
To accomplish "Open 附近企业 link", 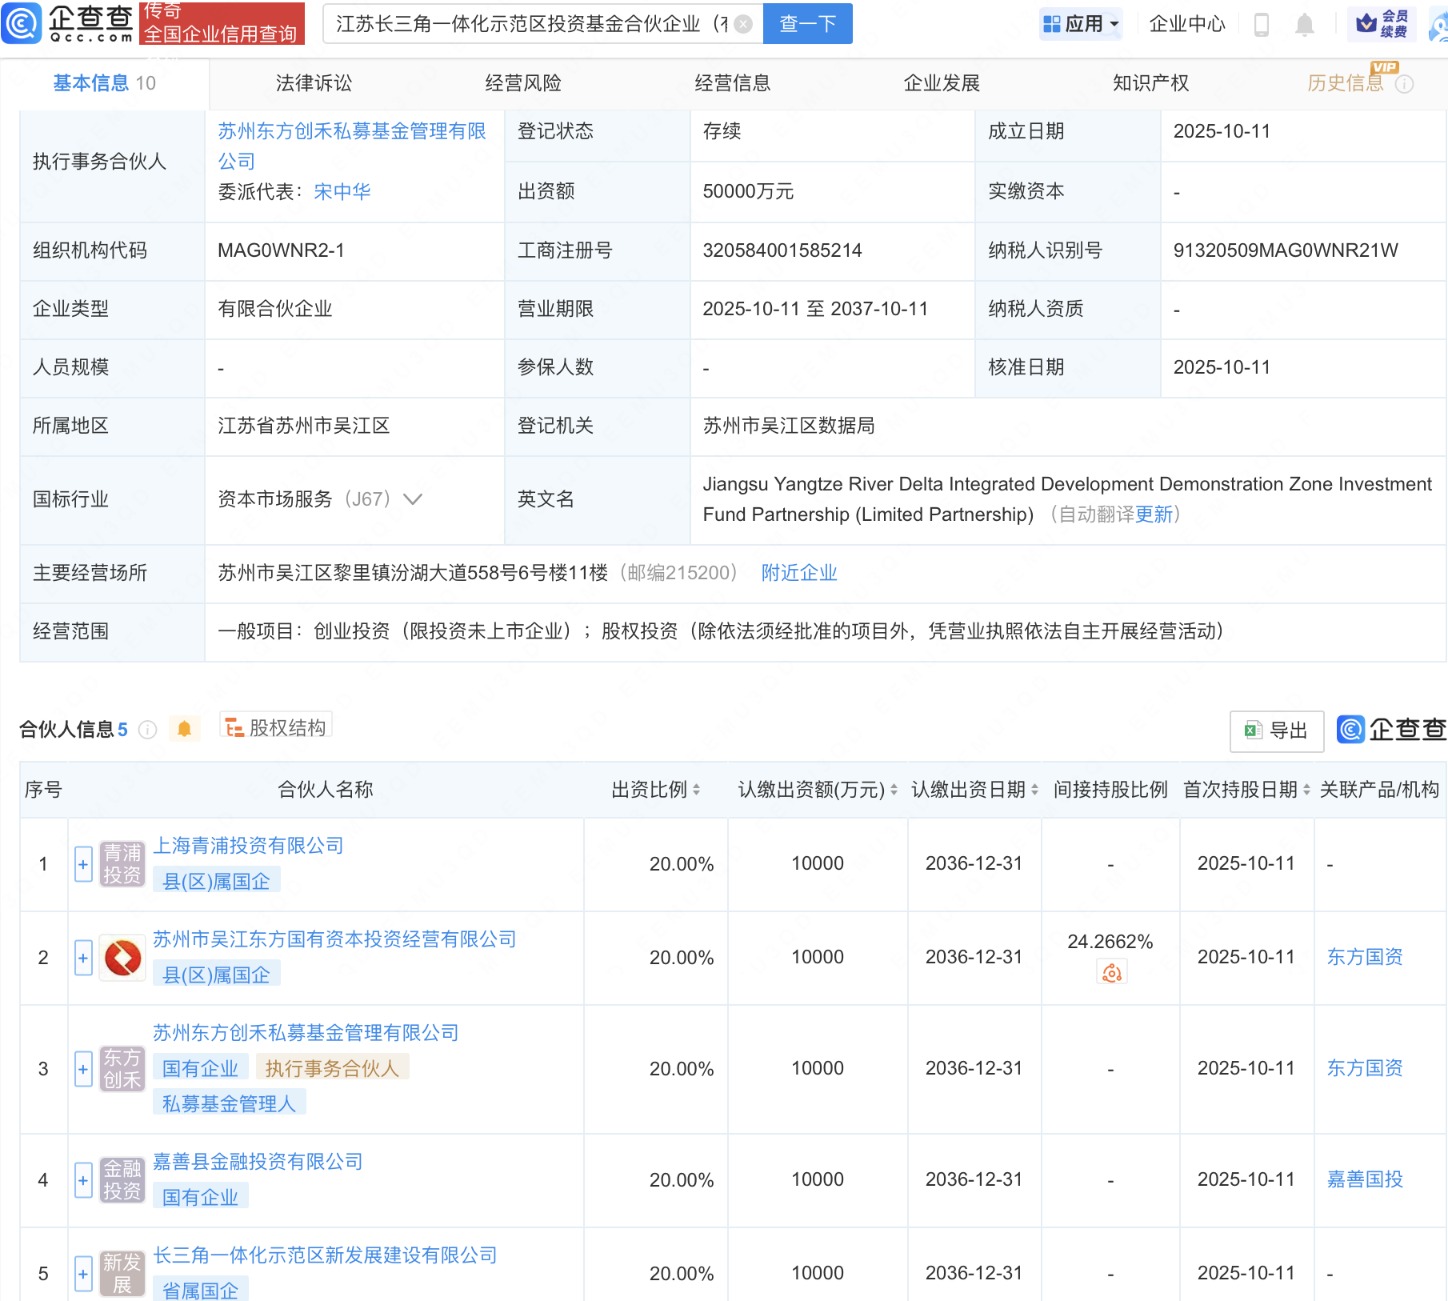I will [799, 573].
